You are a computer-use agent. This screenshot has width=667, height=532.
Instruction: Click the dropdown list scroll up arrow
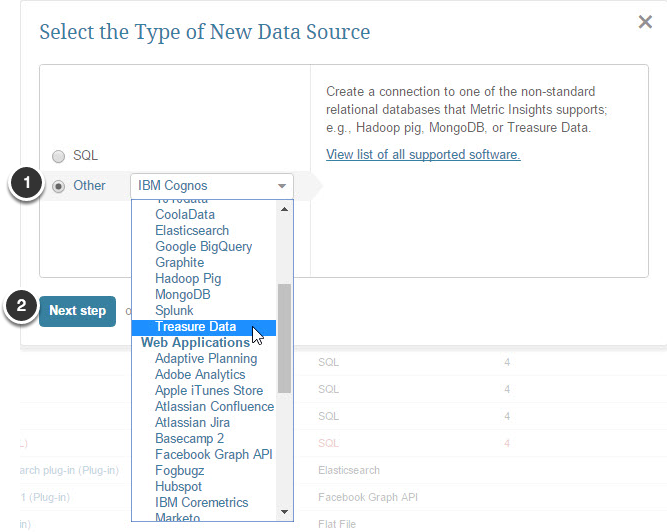(285, 209)
